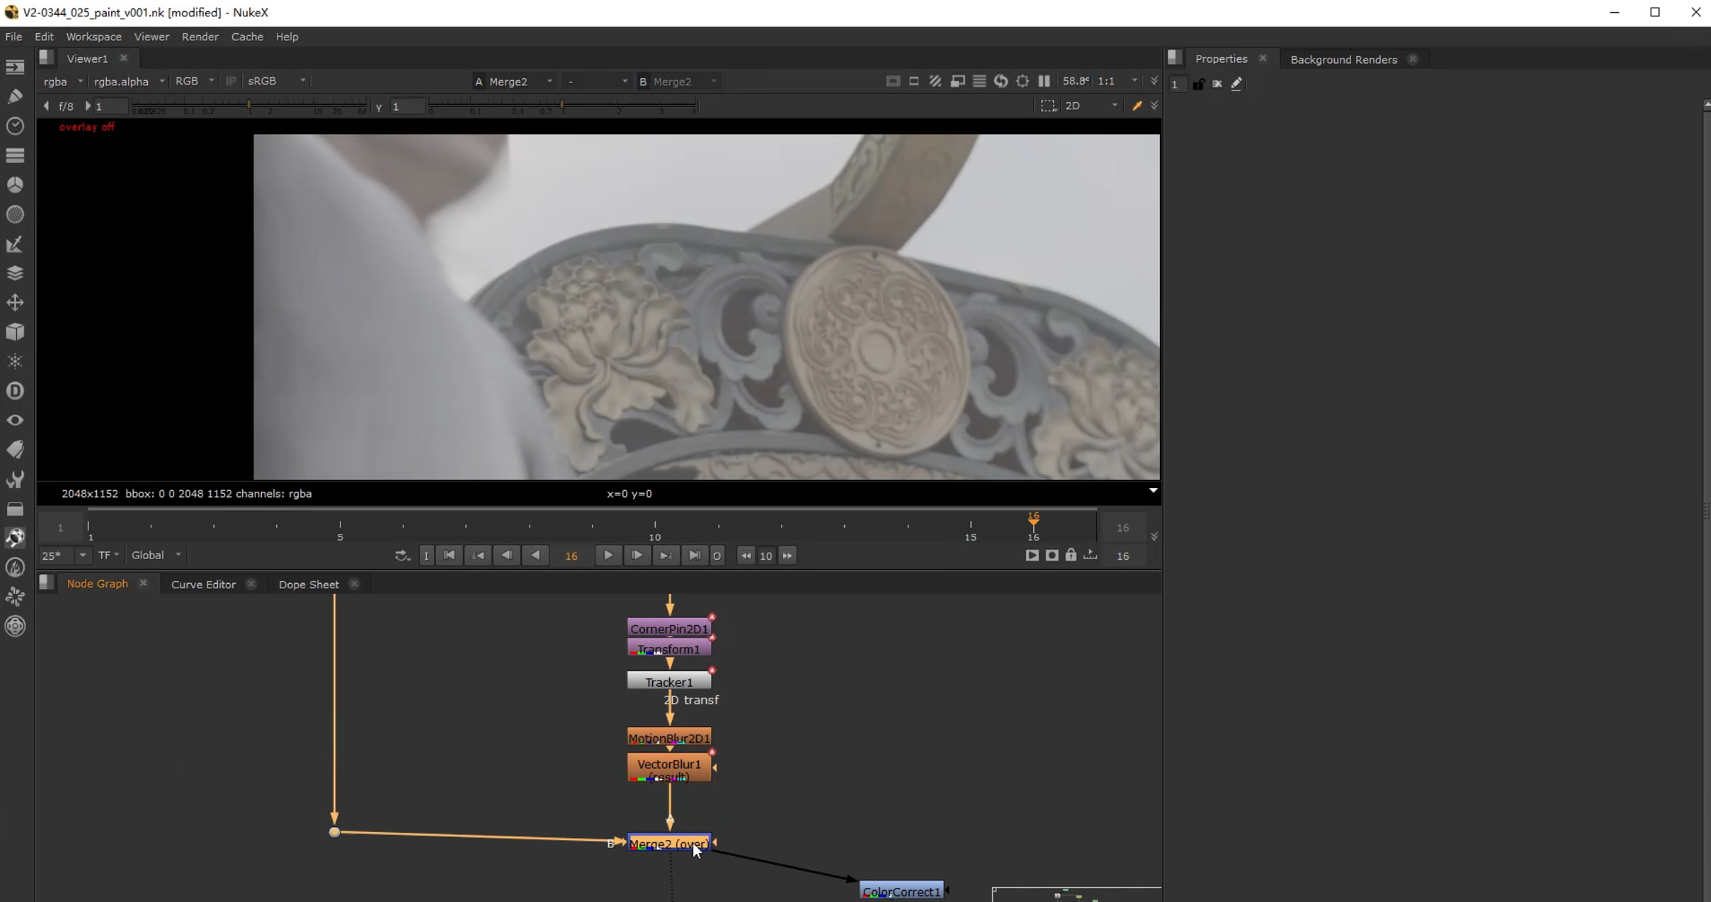This screenshot has height=902, width=1711.
Task: Click the viewer color picker eyedropper icon
Action: 1137,106
